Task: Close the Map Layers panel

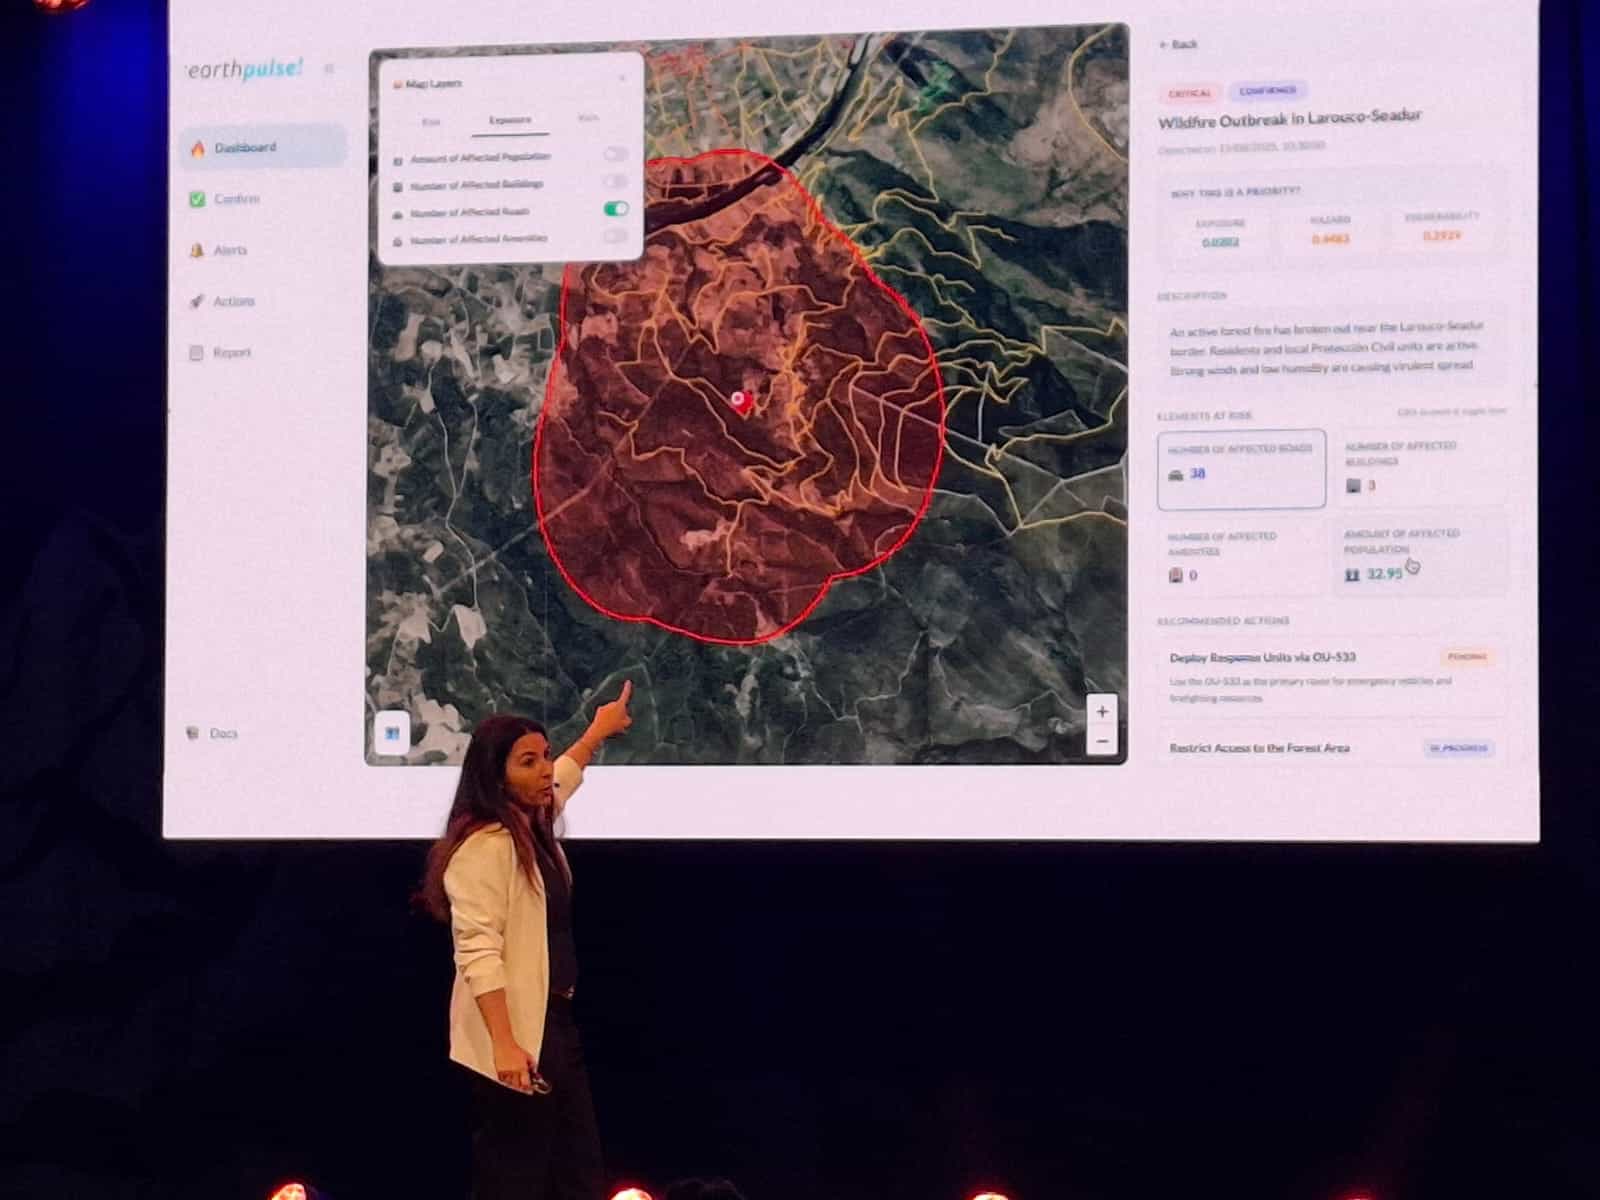Action: click(x=622, y=77)
